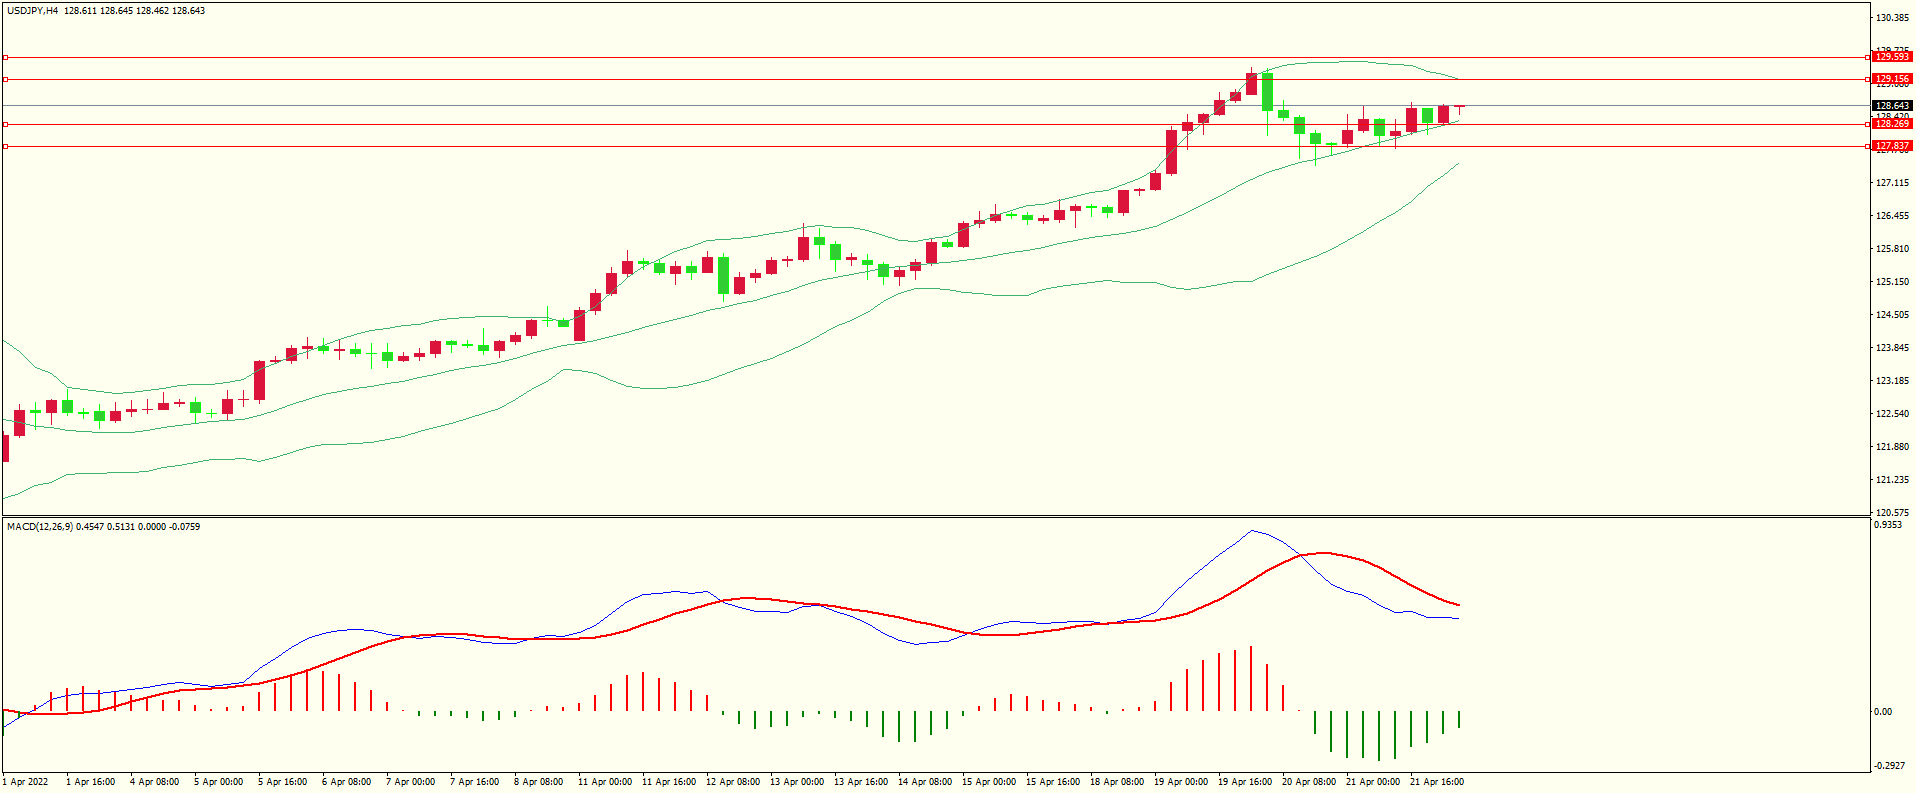1916x793 pixels.
Task: Click the 8 Apr 08:00 time label
Action: [x=539, y=782]
